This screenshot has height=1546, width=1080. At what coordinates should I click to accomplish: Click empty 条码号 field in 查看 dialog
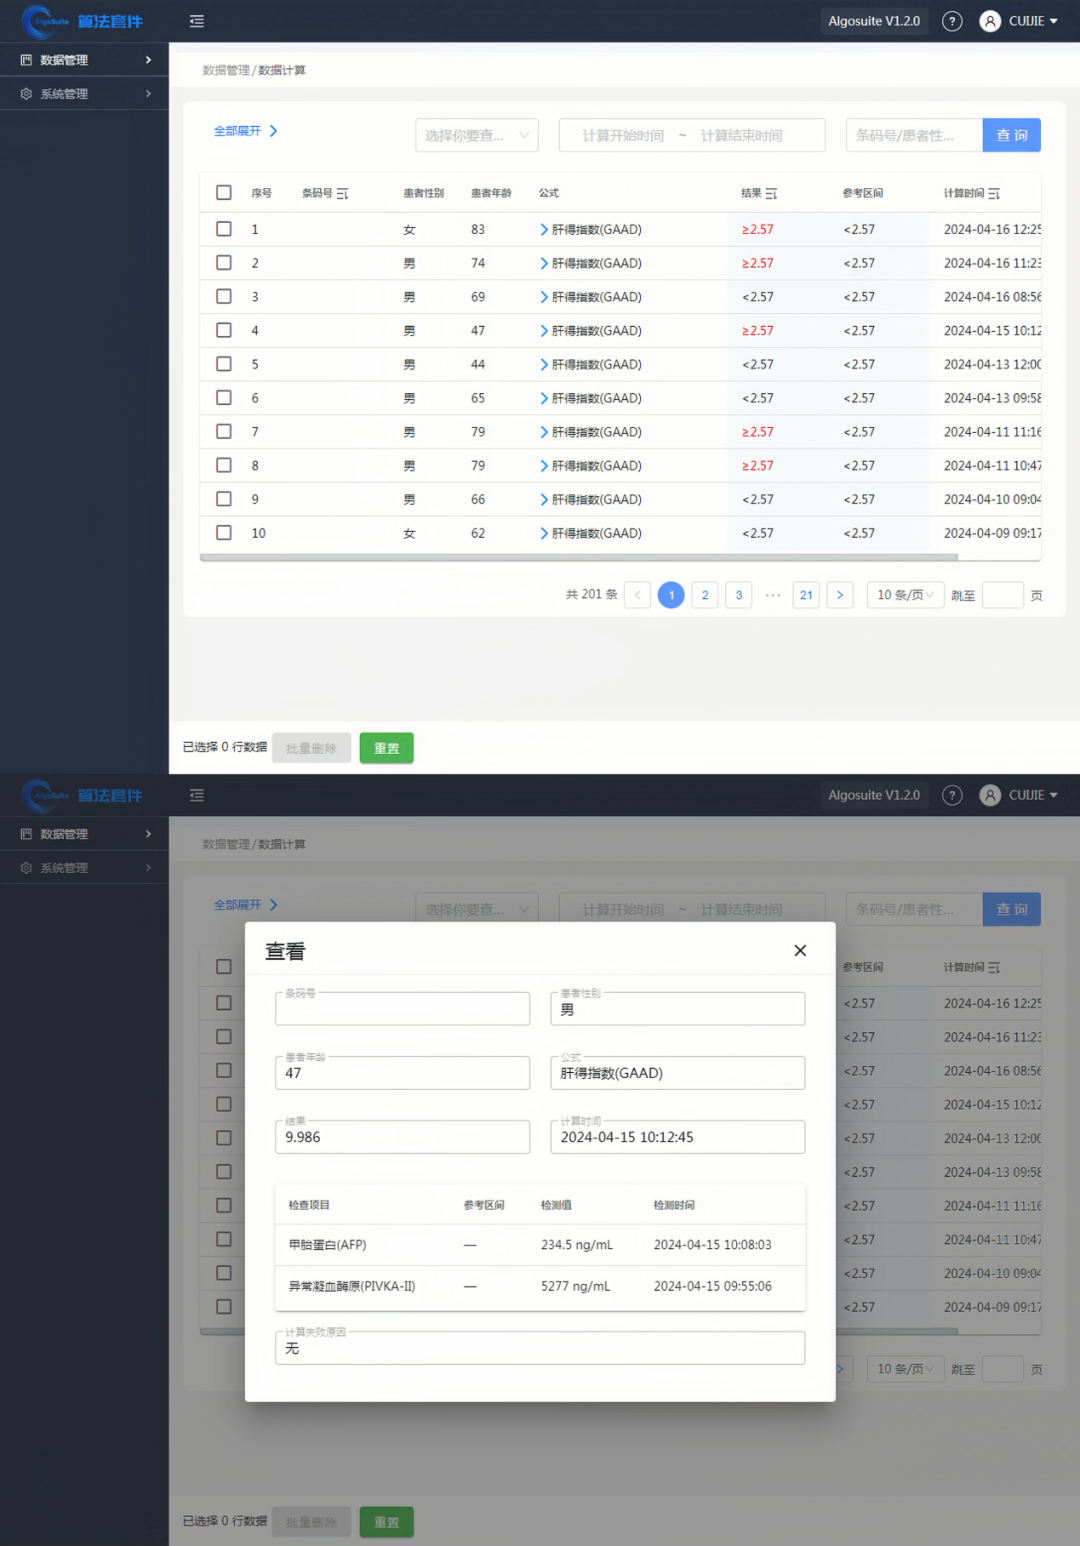(x=403, y=1008)
